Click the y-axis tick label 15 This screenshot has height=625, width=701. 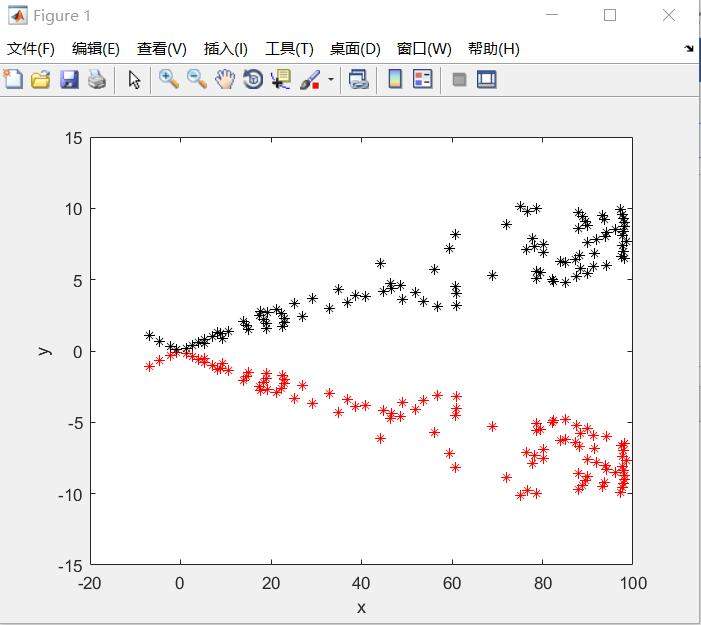tap(74, 138)
